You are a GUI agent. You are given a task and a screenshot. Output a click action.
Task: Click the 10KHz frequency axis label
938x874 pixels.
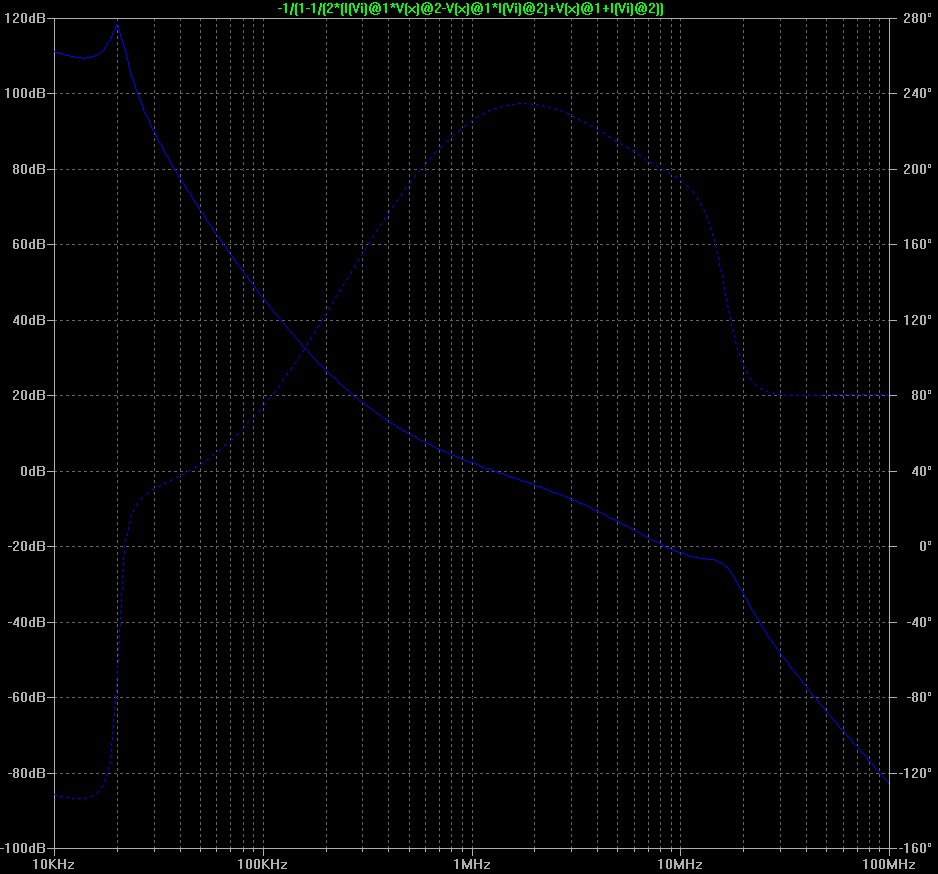point(53,864)
